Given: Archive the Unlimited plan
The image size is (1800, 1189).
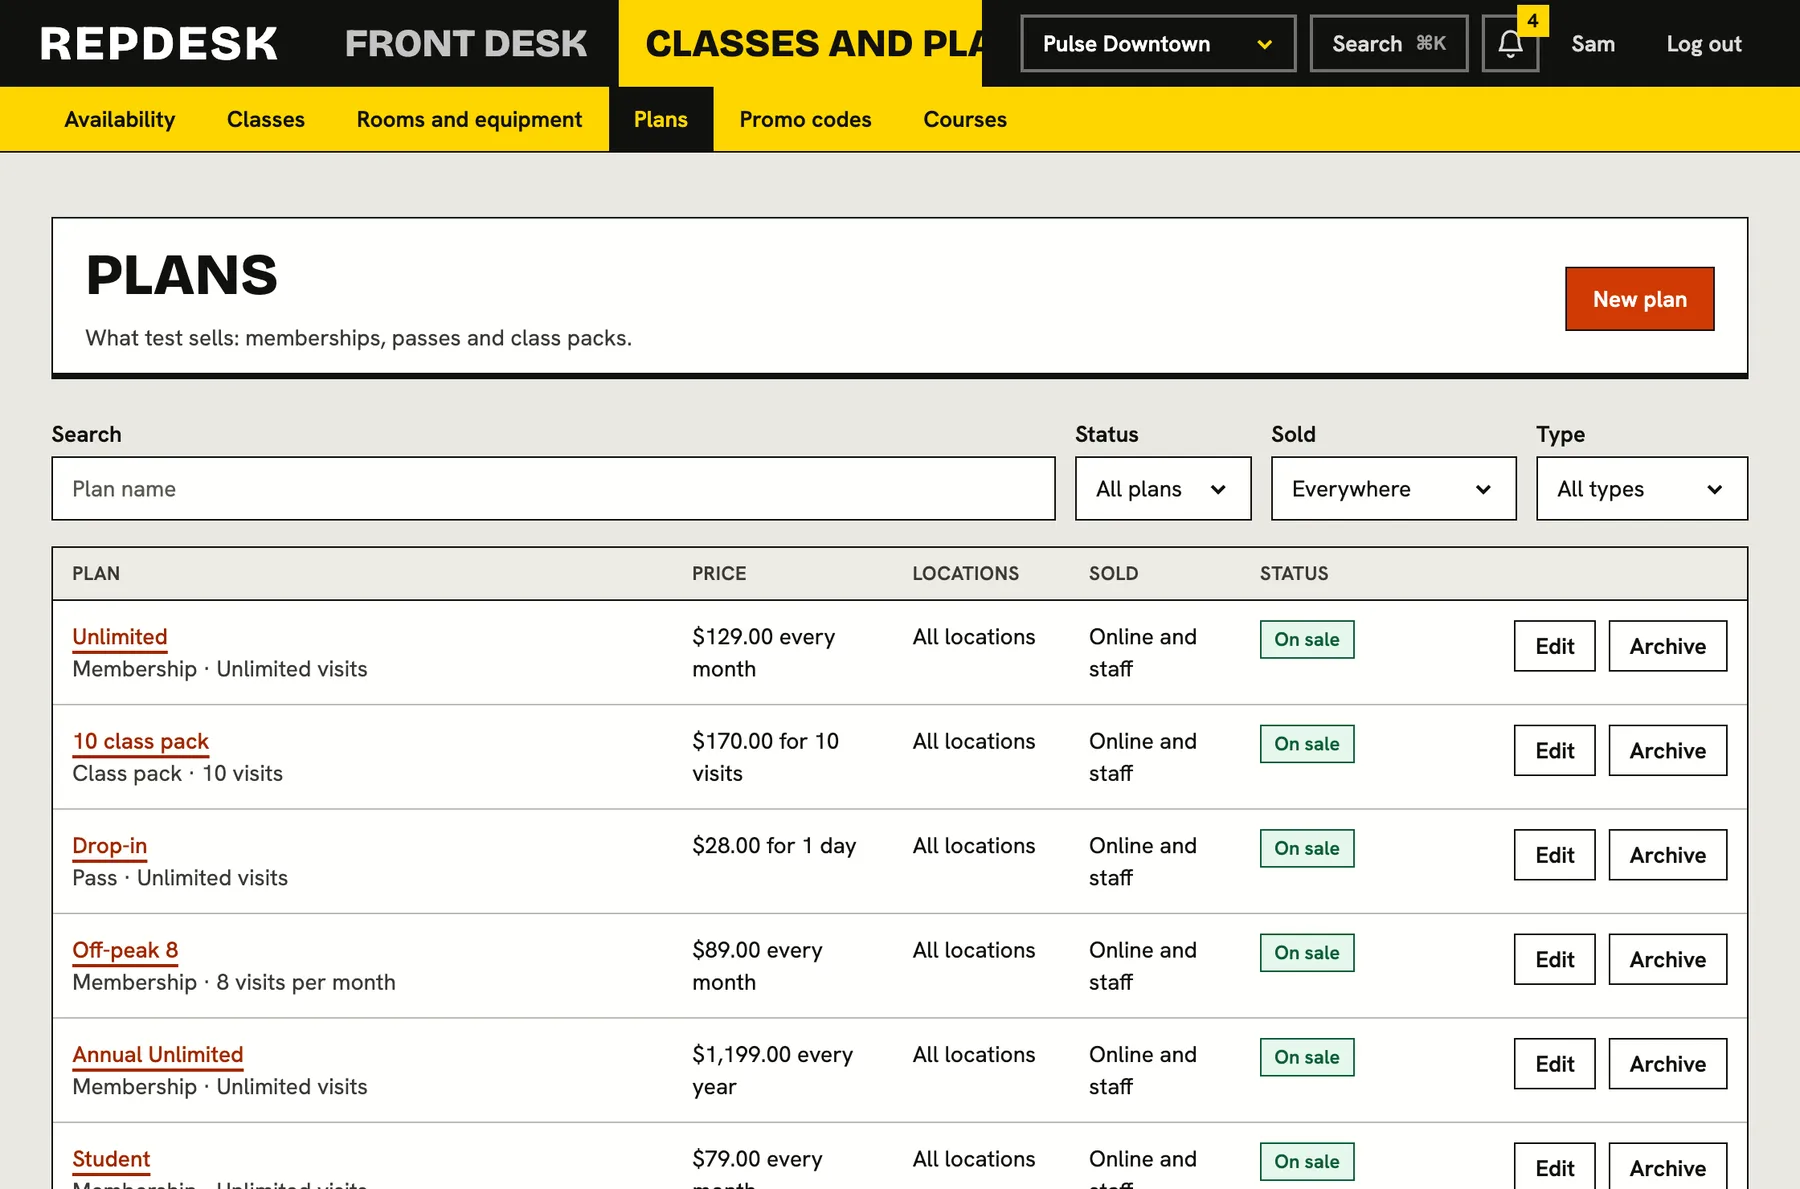Looking at the screenshot, I should pyautogui.click(x=1668, y=646).
